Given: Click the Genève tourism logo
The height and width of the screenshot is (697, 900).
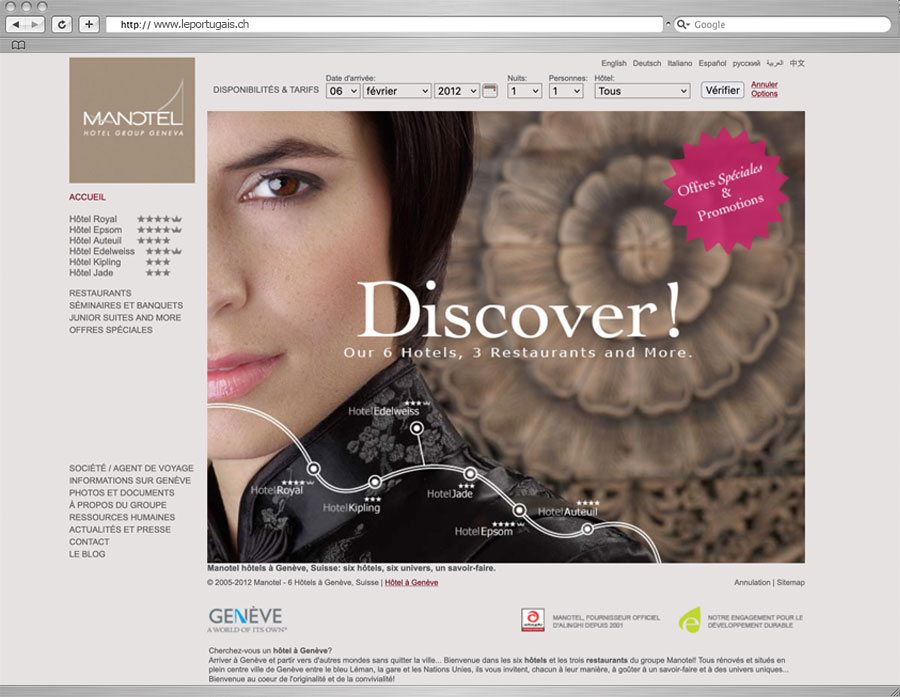Looking at the screenshot, I should 246,619.
